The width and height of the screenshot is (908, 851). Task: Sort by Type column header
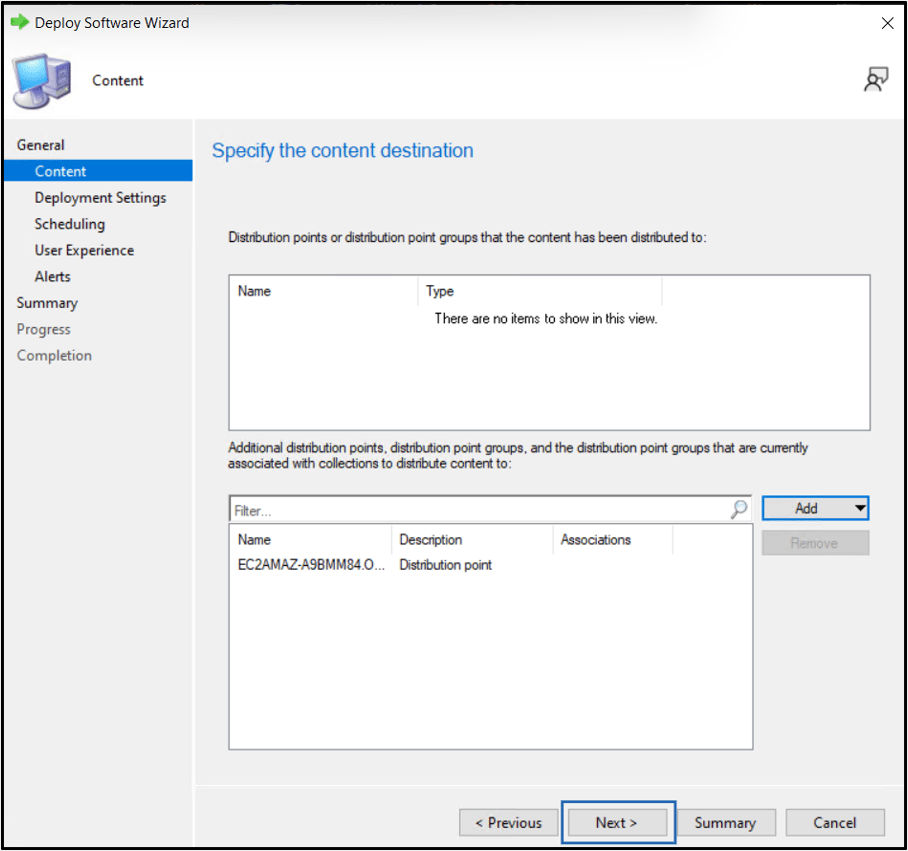tap(540, 291)
